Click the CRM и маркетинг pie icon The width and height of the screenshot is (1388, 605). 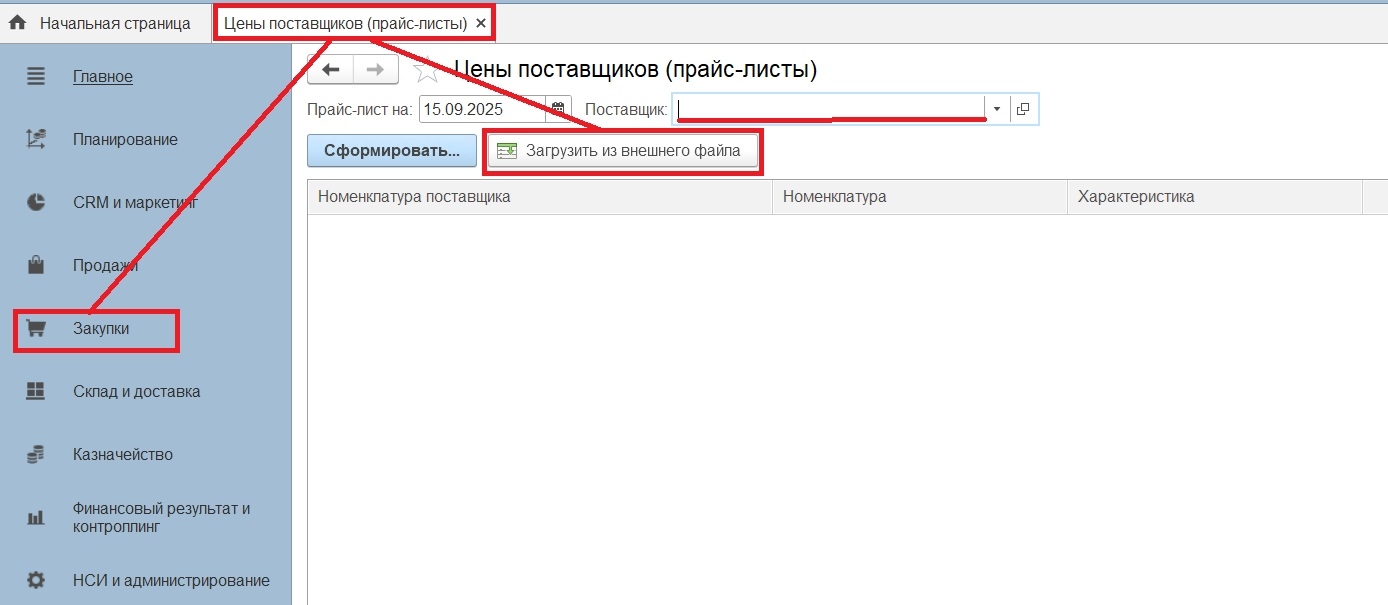[36, 202]
